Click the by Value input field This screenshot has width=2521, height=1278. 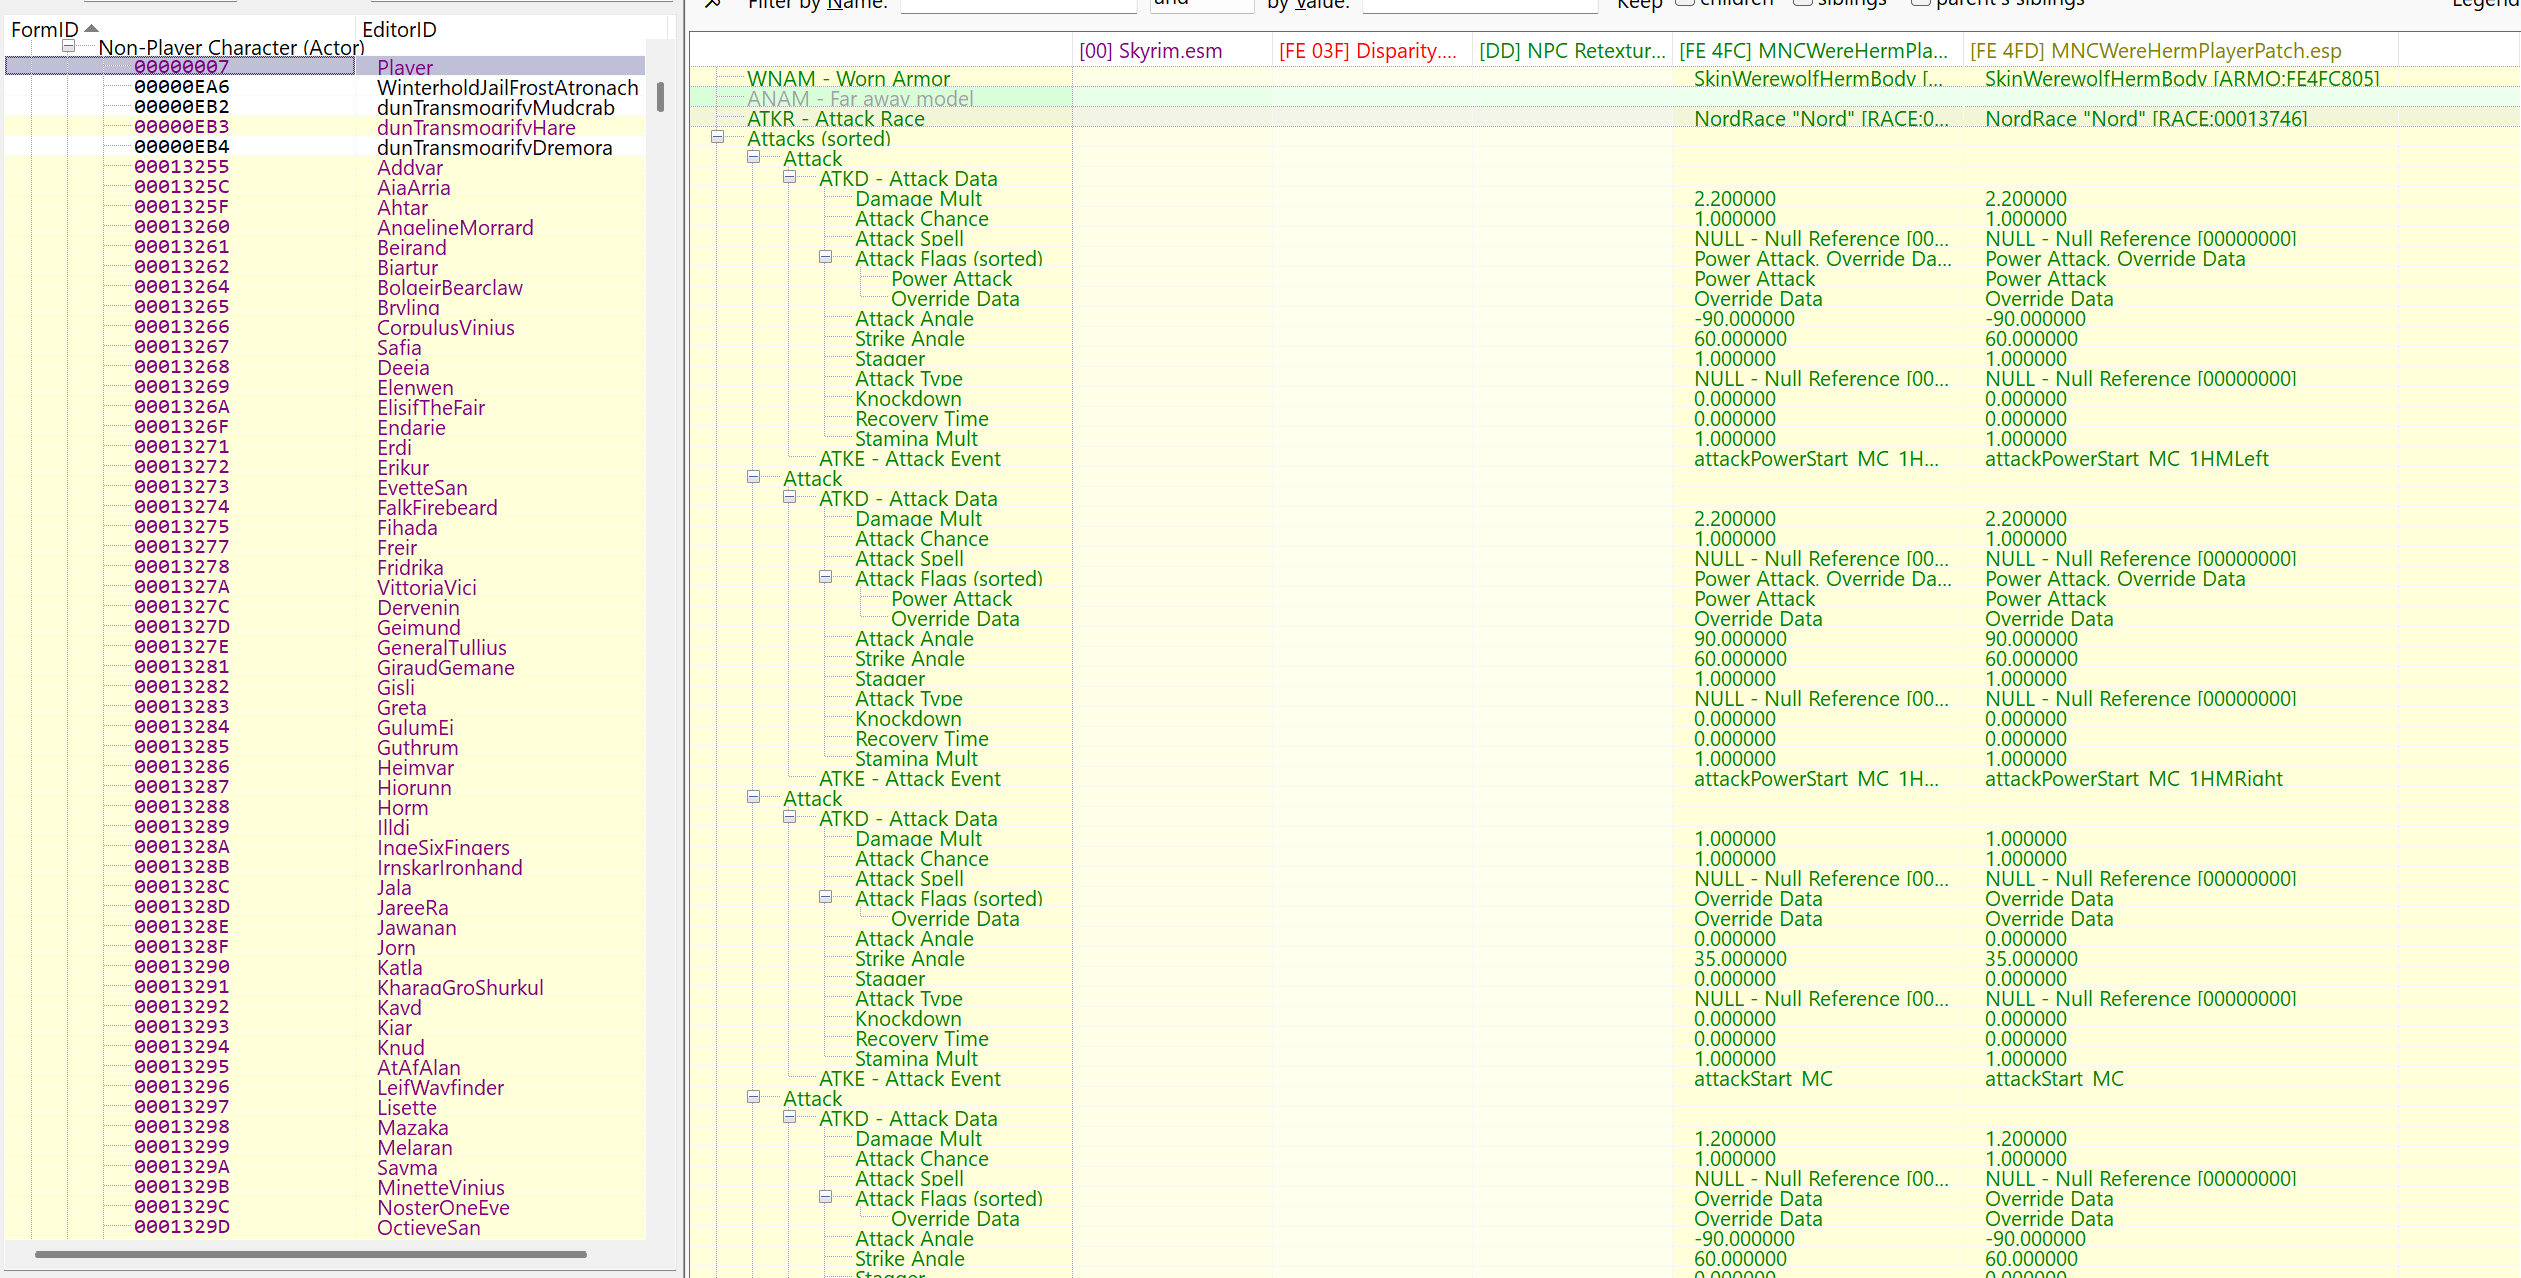(x=1480, y=5)
